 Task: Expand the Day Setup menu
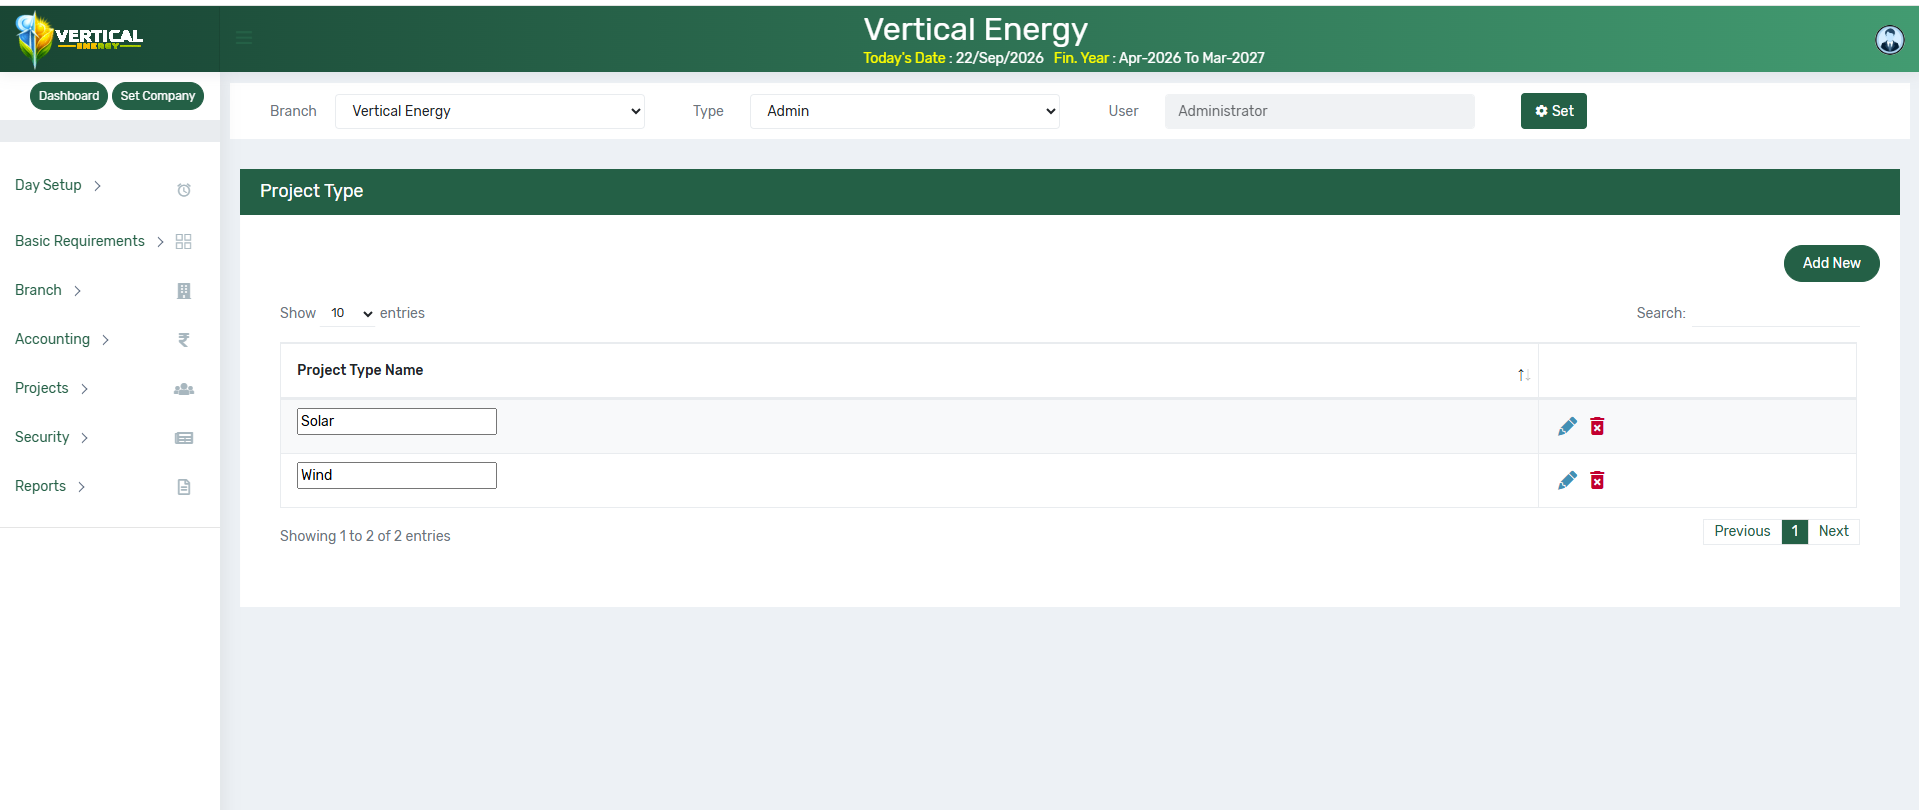(58, 185)
